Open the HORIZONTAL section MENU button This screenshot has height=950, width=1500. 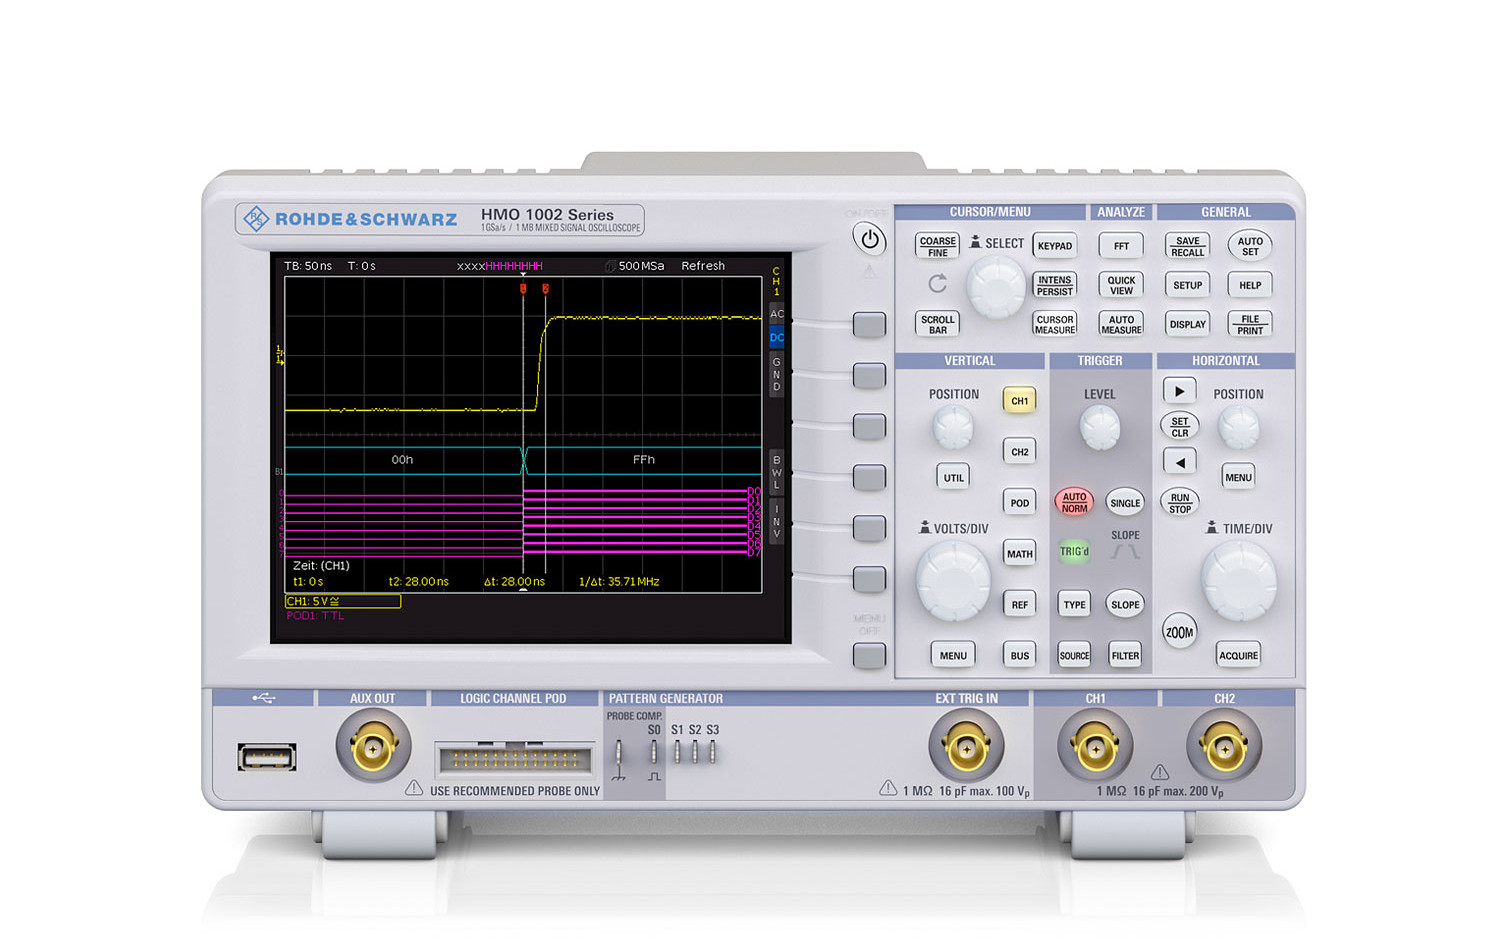(x=1238, y=477)
